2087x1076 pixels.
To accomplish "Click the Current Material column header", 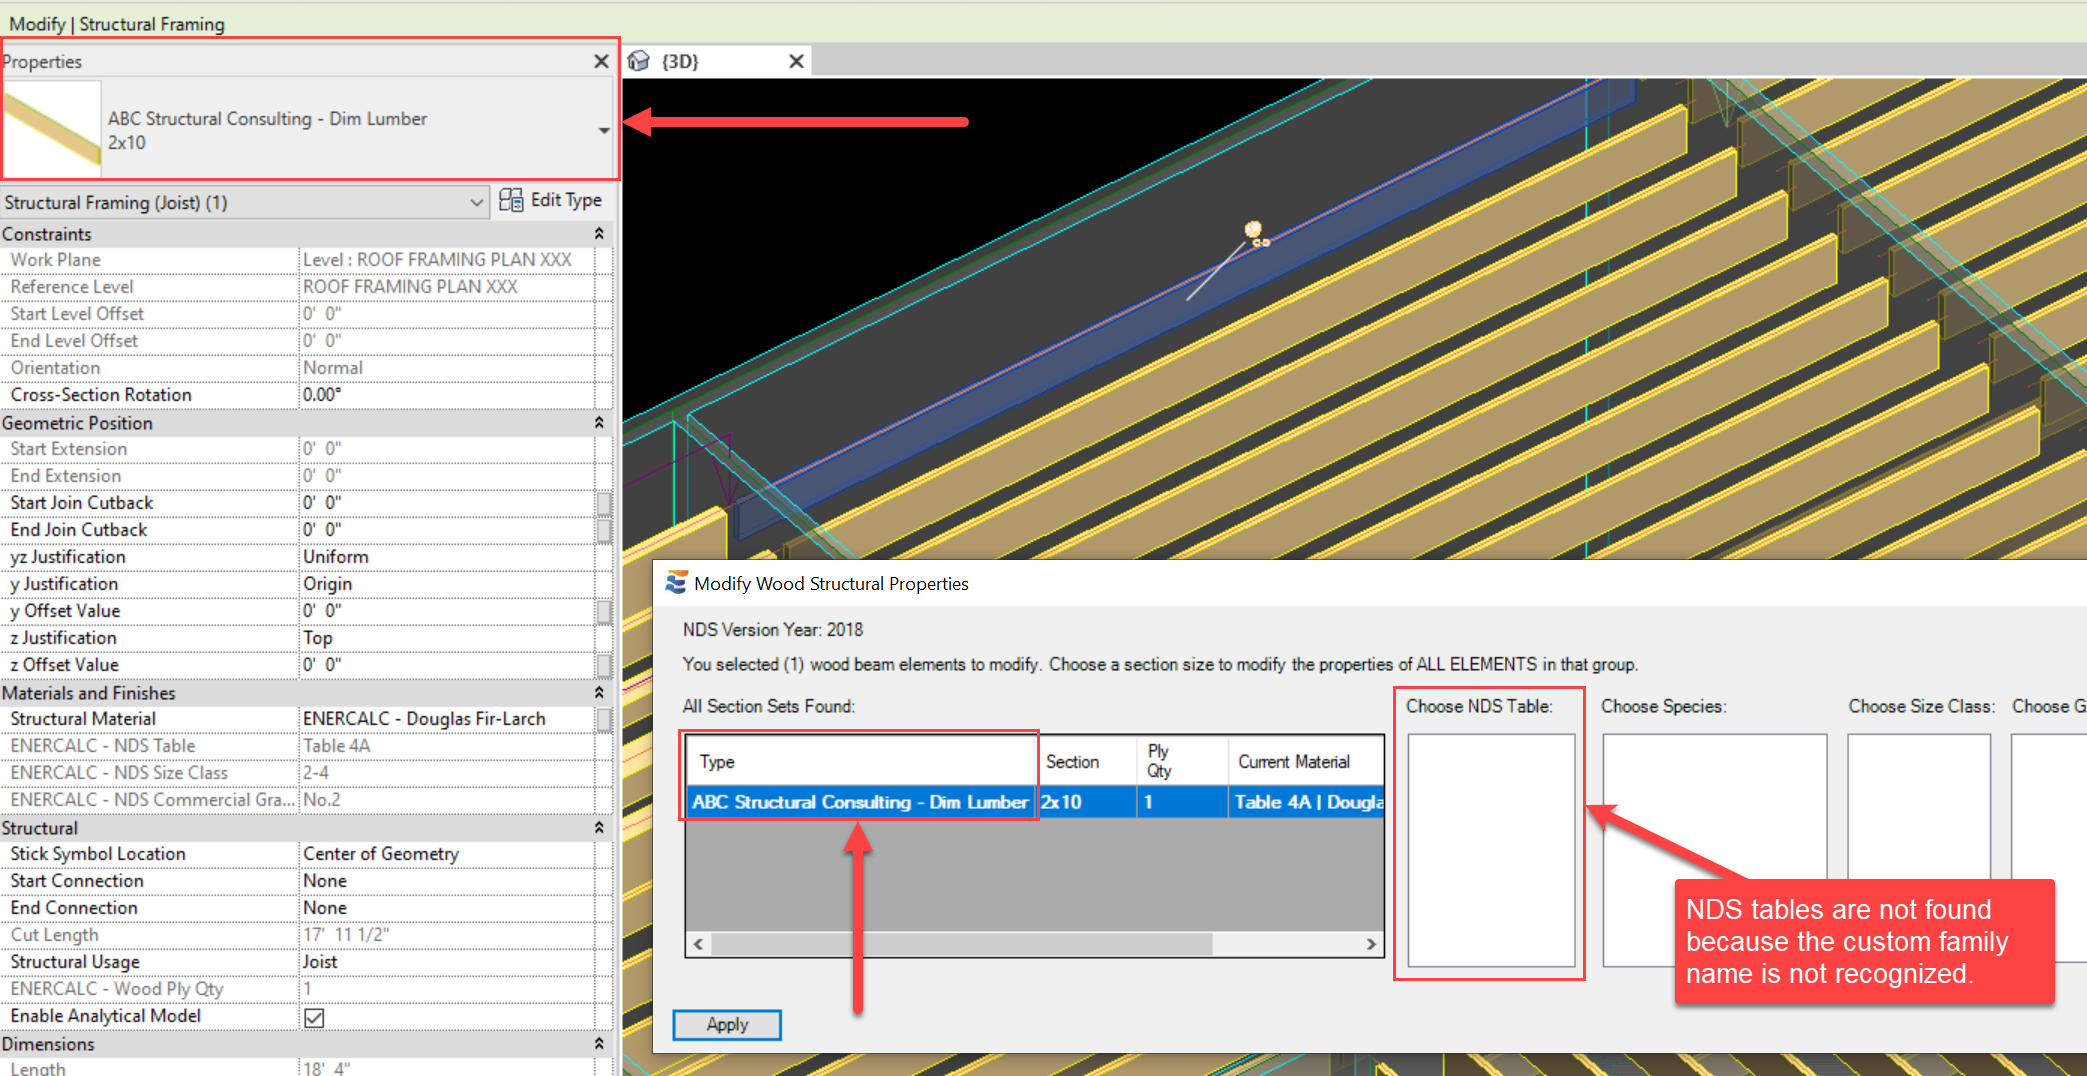I will 1306,762.
